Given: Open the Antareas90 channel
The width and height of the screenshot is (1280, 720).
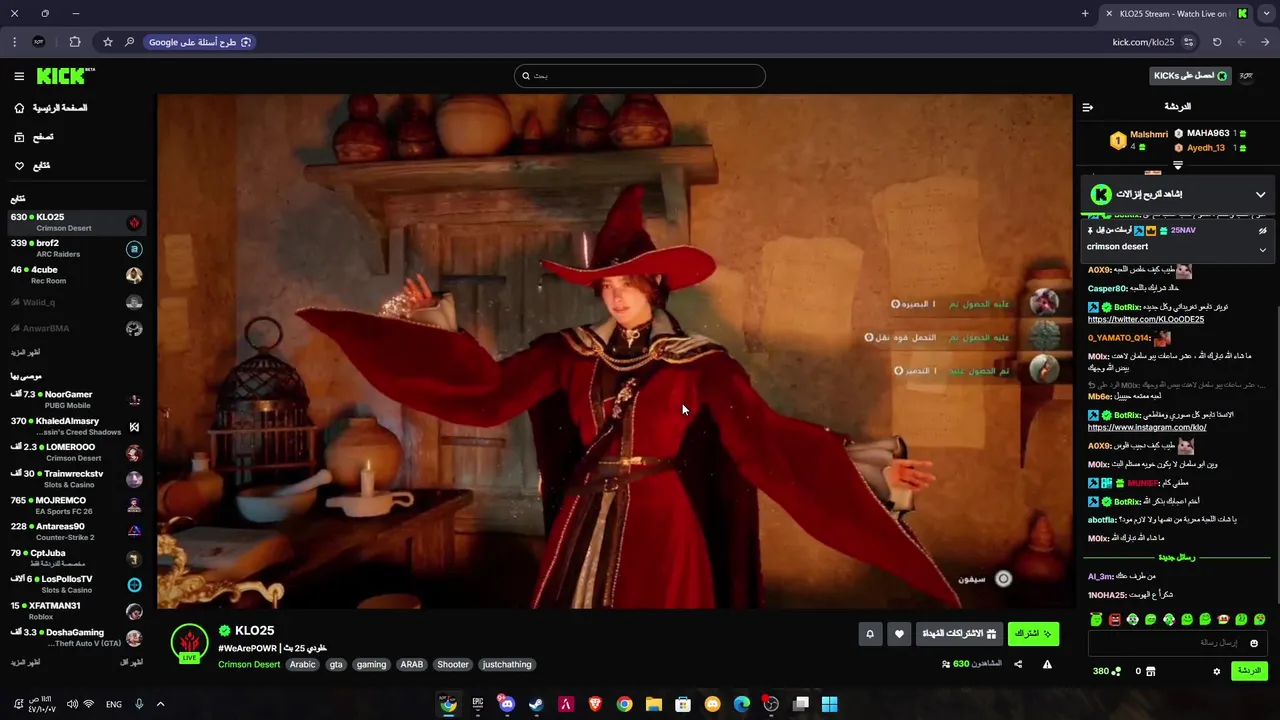Looking at the screenshot, I should click(77, 532).
